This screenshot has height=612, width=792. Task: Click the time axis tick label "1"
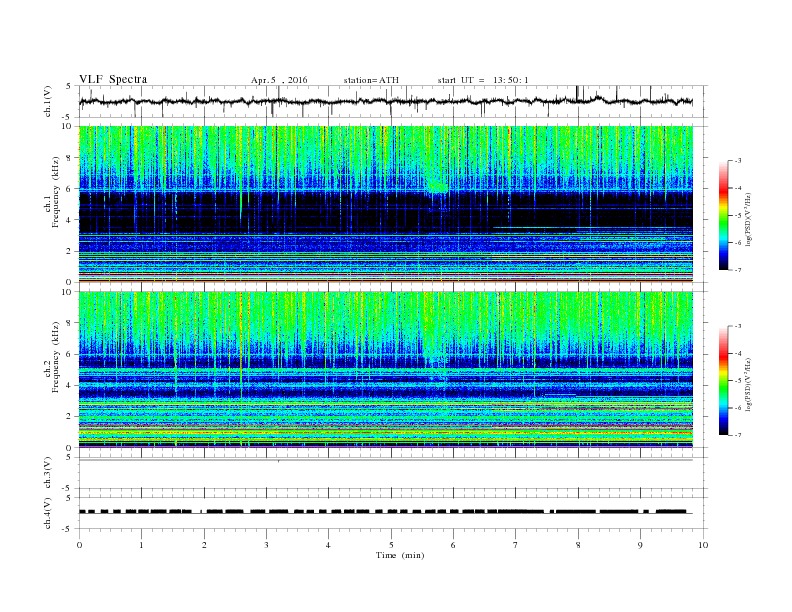point(142,545)
